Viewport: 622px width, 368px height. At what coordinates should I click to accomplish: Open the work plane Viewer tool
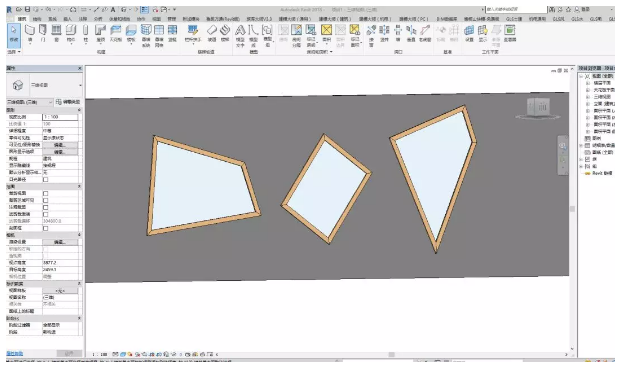click(510, 33)
